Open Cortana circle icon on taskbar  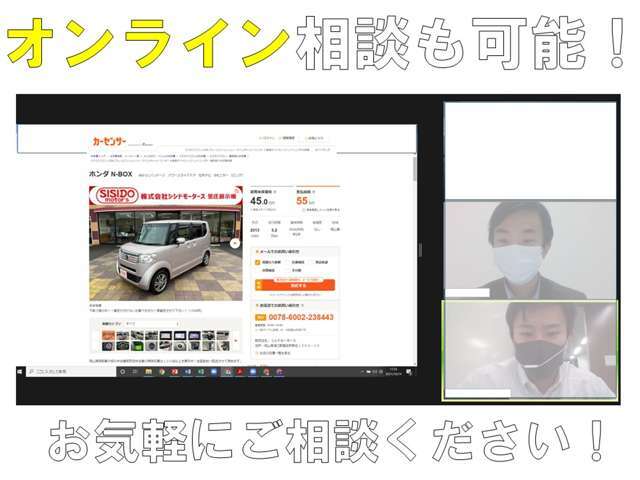(122, 372)
